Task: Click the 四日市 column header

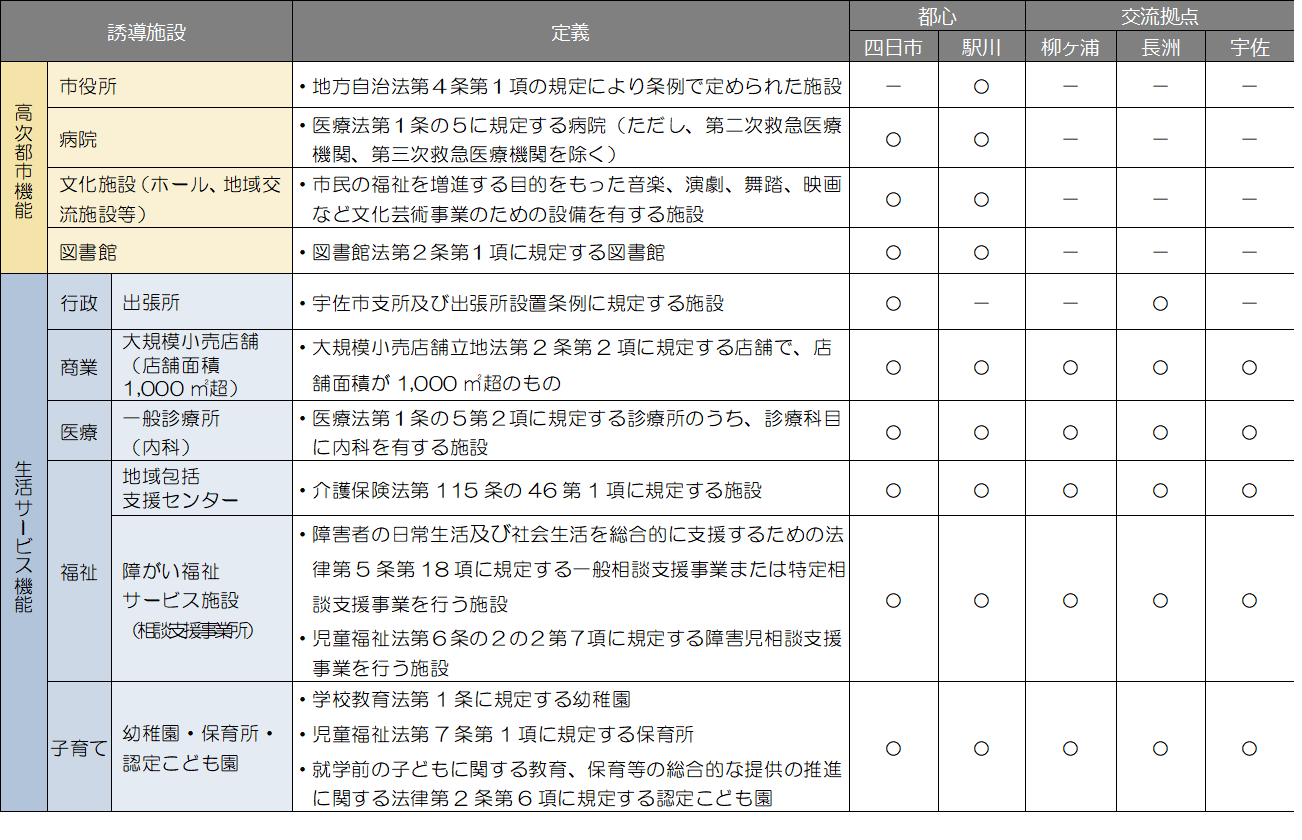Action: [894, 47]
